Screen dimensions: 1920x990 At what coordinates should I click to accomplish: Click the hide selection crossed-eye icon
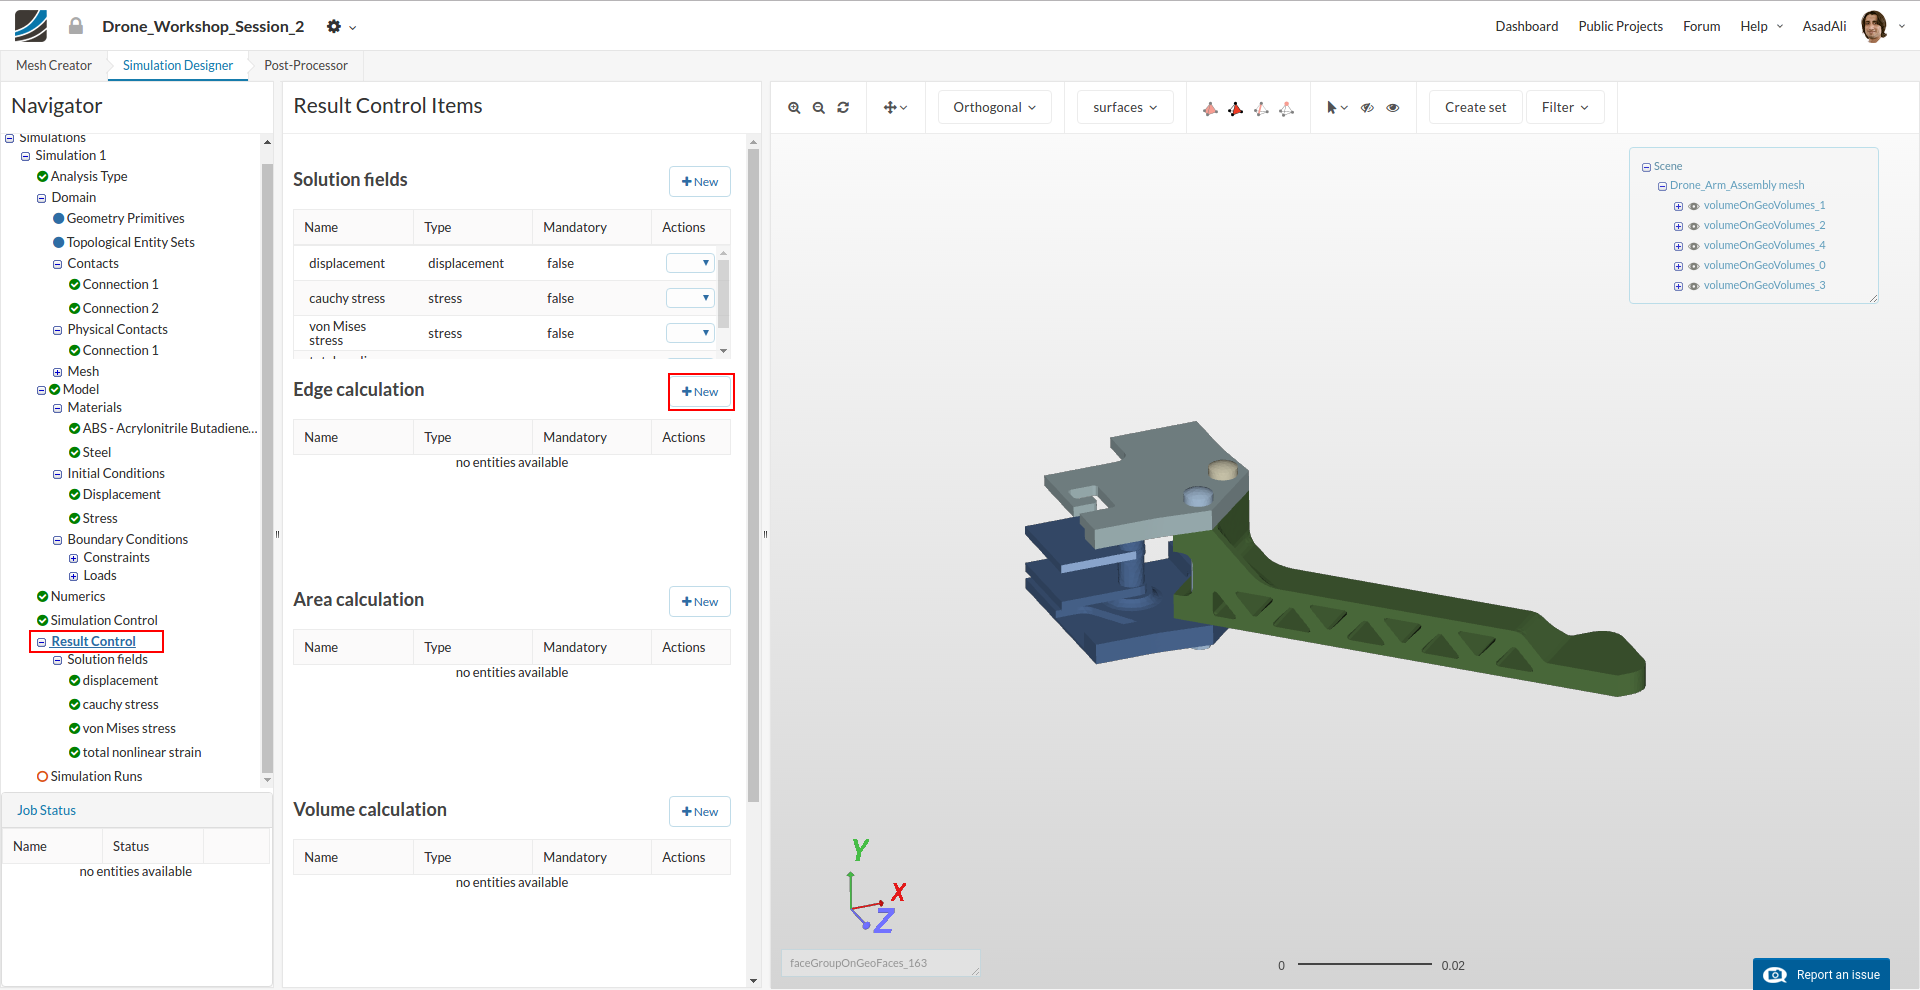pyautogui.click(x=1367, y=108)
